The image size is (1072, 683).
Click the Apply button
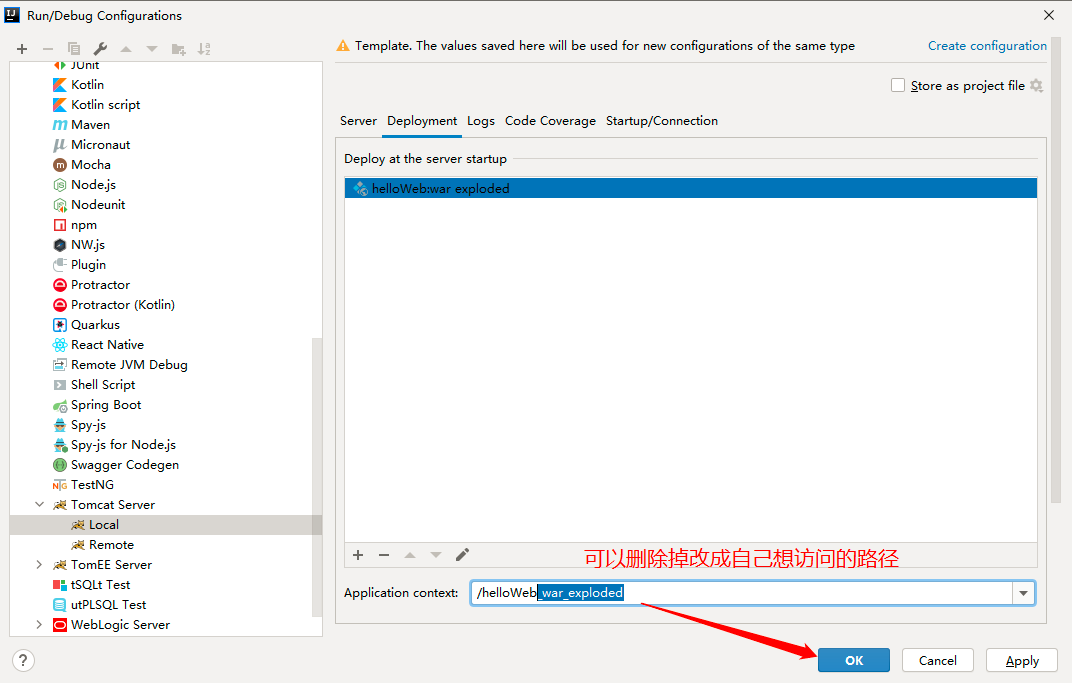(1022, 660)
